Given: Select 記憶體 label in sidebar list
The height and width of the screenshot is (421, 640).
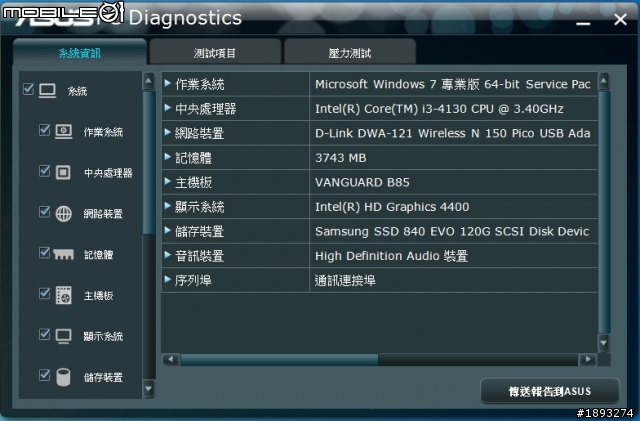Looking at the screenshot, I should (x=98, y=254).
